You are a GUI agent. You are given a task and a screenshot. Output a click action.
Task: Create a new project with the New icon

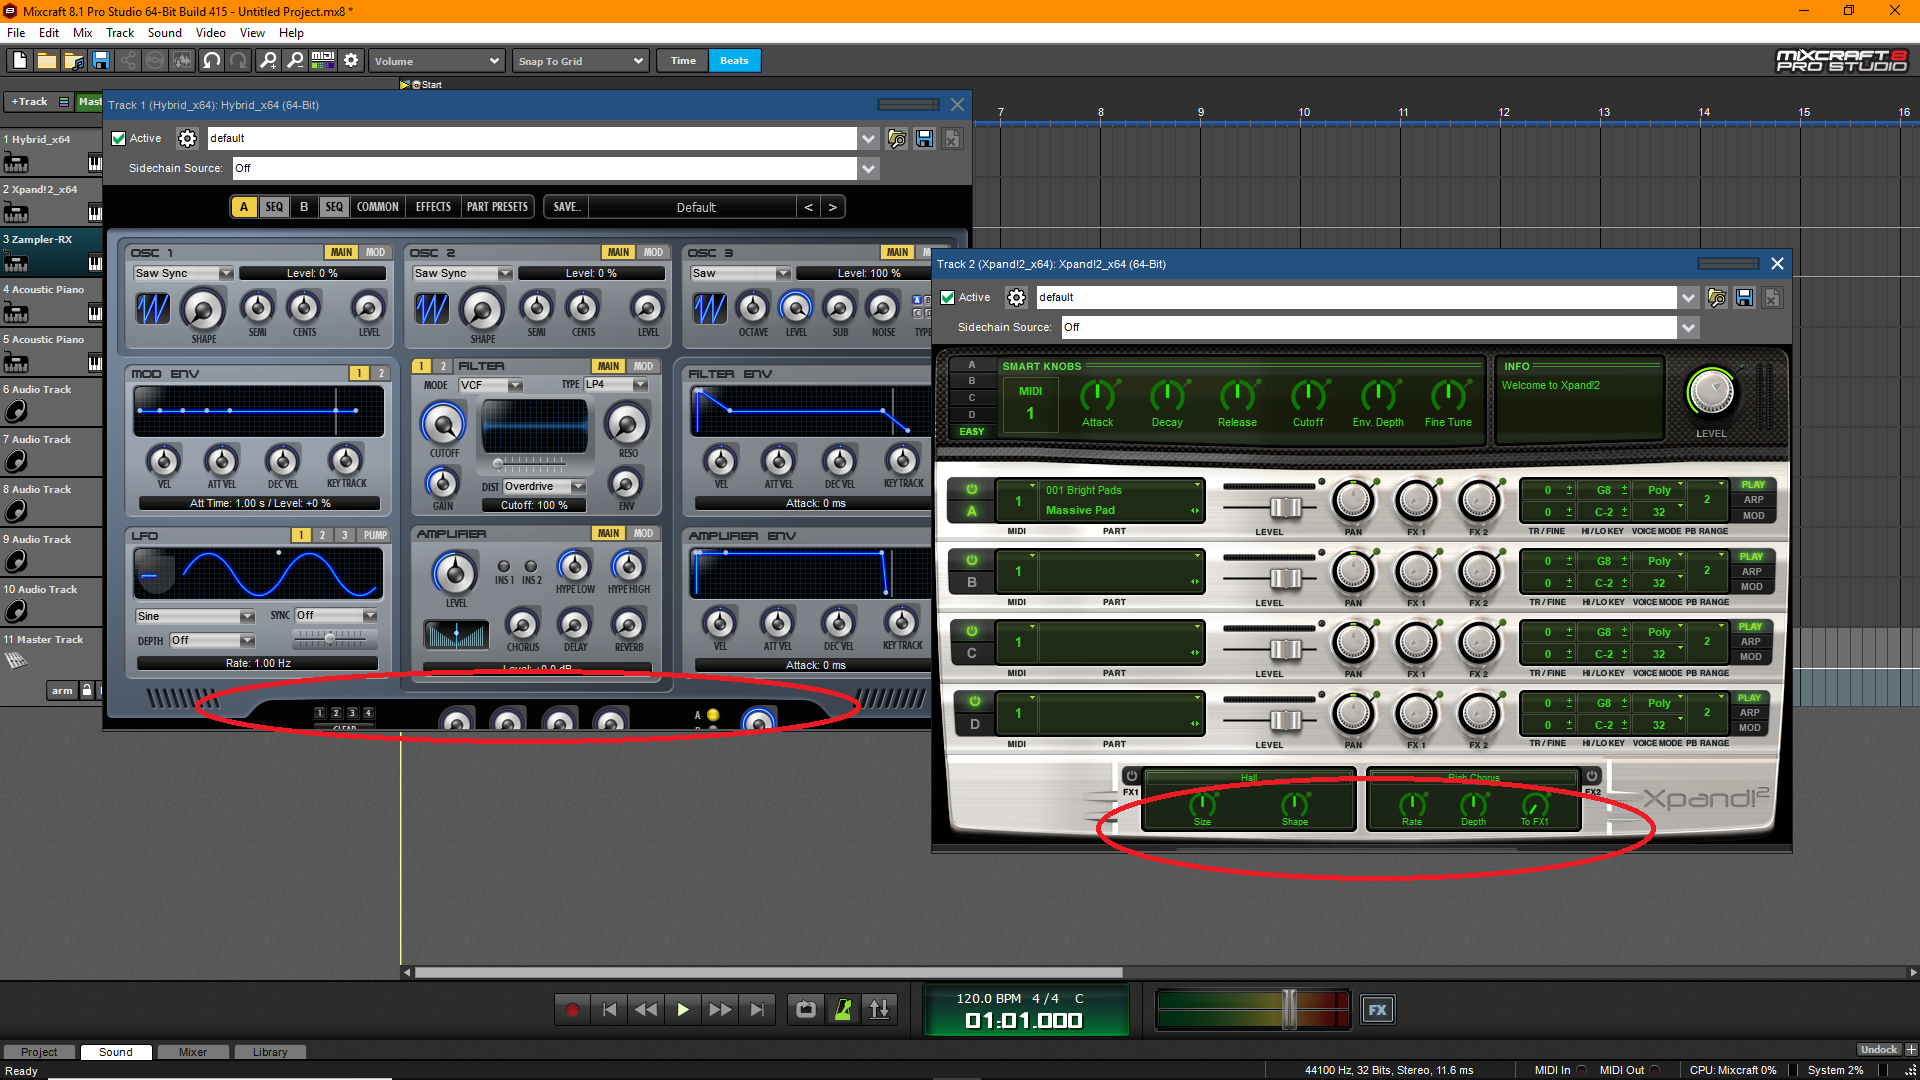(x=19, y=61)
